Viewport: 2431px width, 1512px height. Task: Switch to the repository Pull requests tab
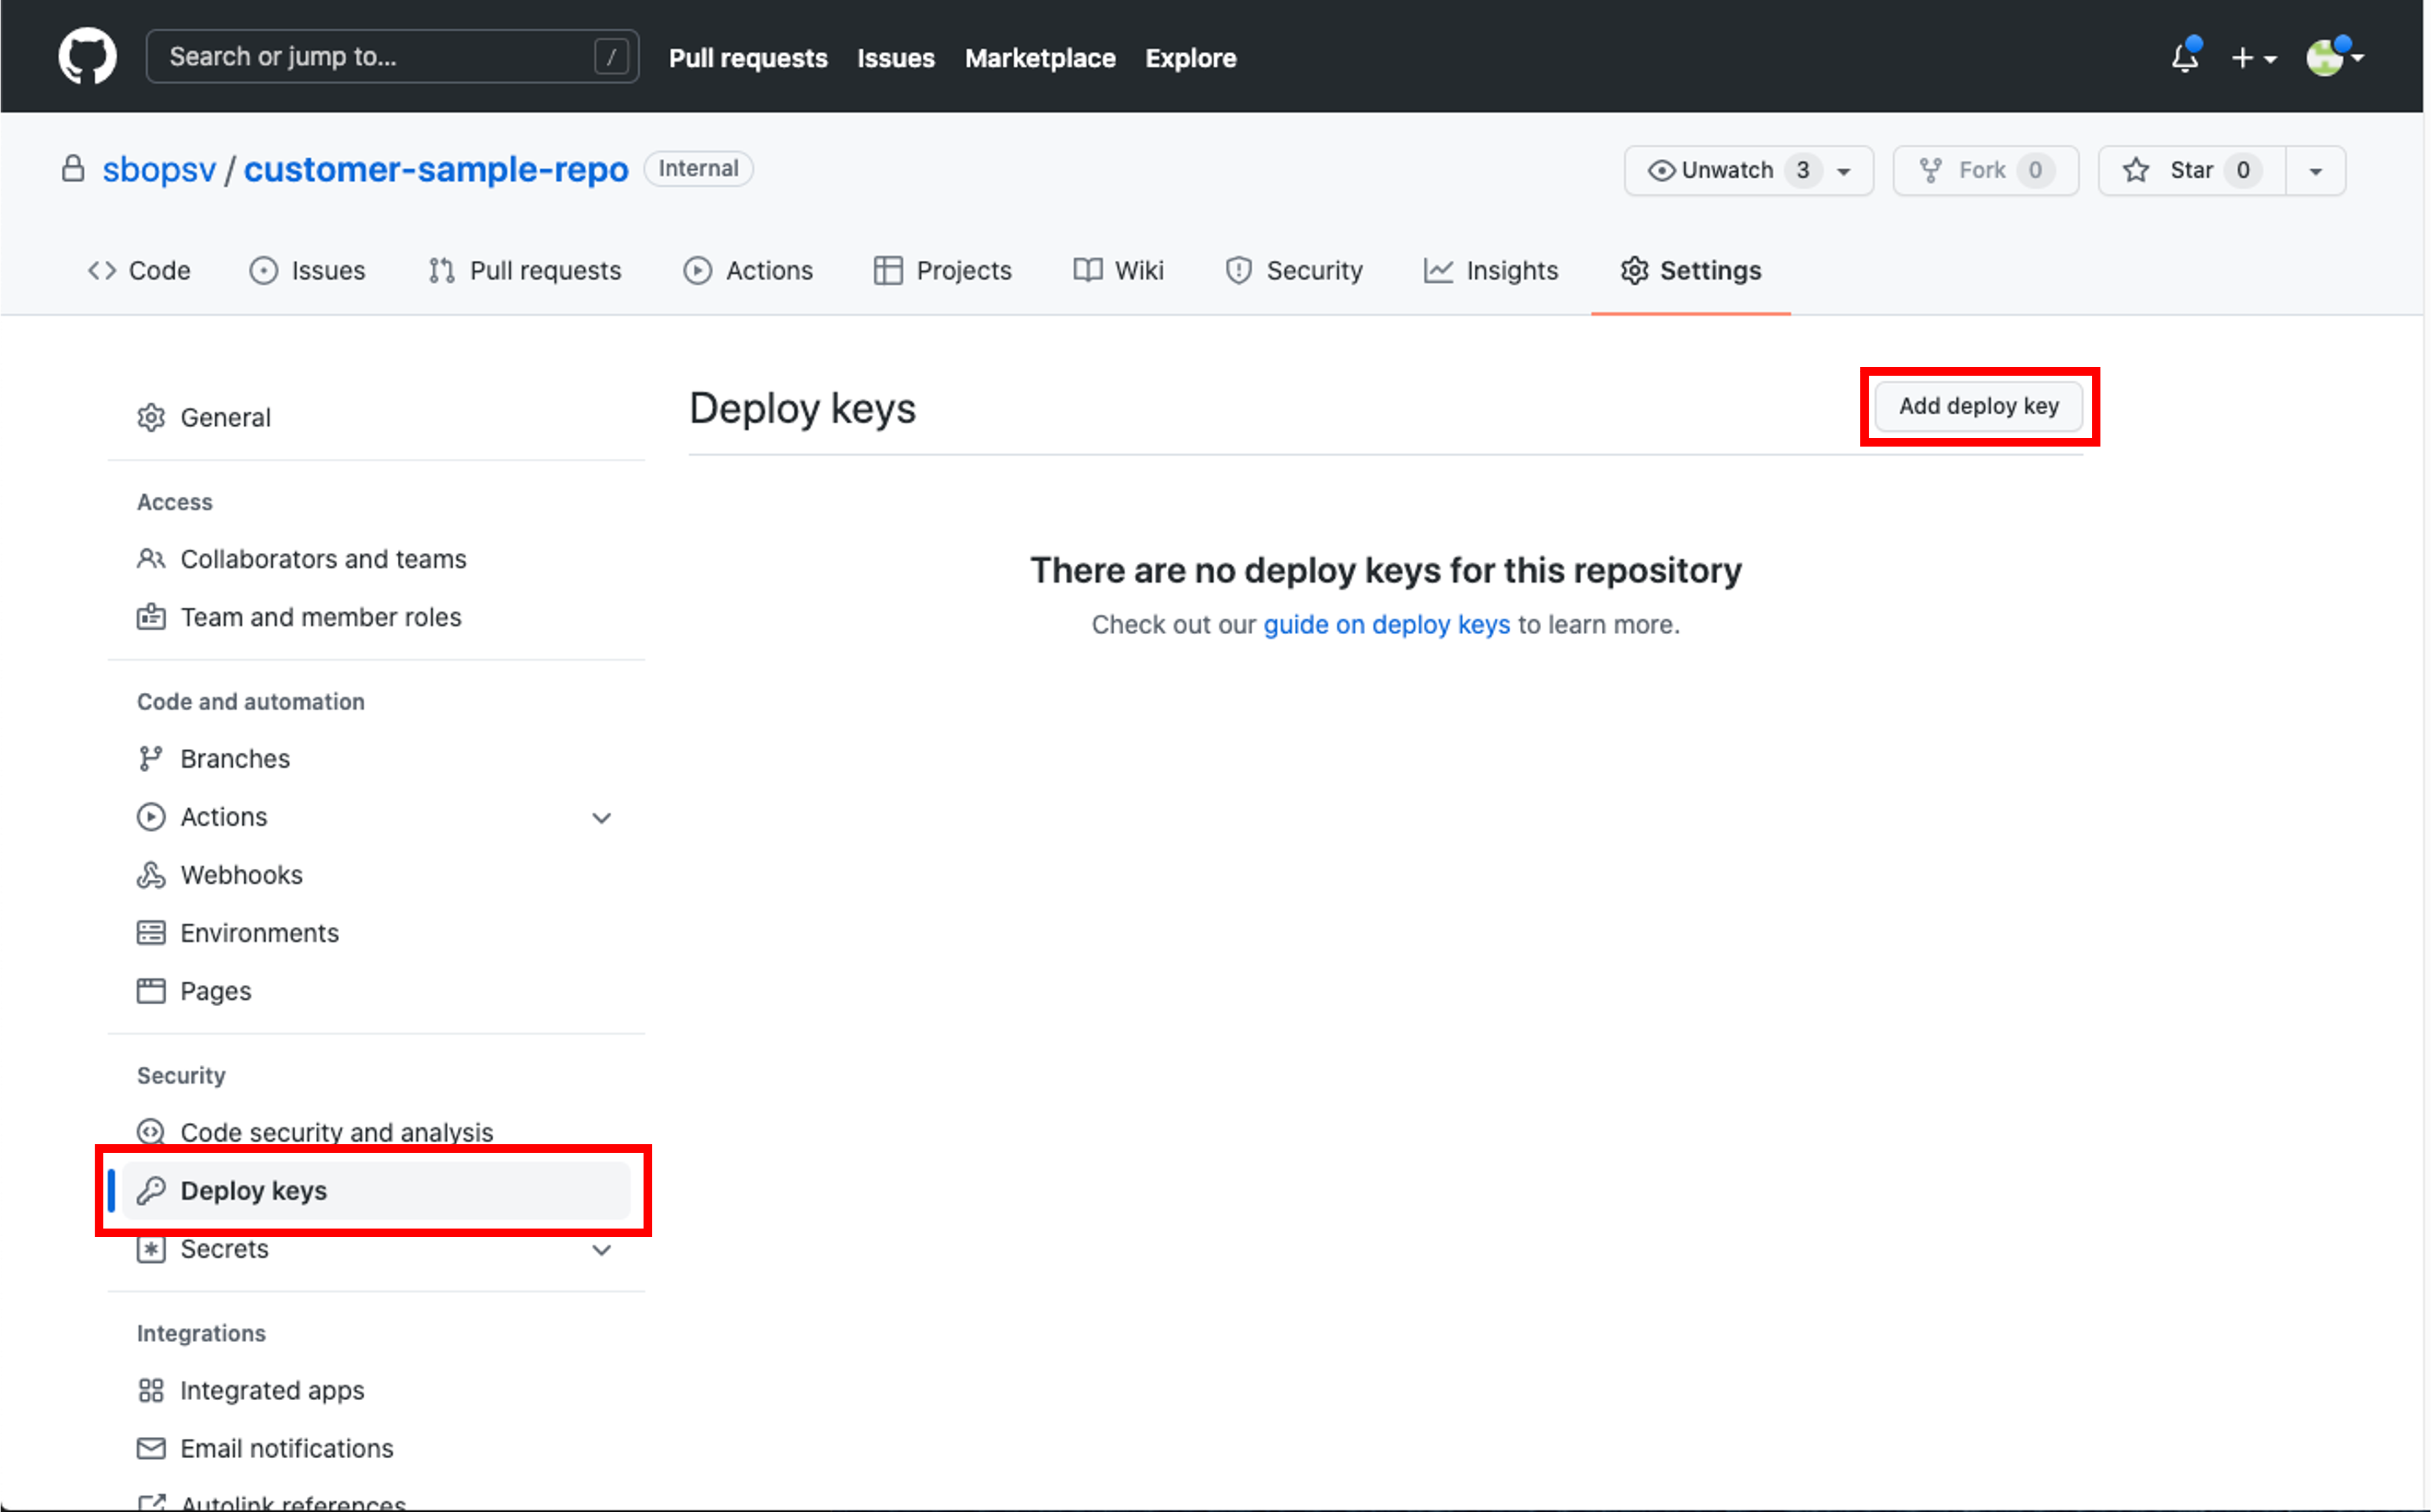[524, 270]
